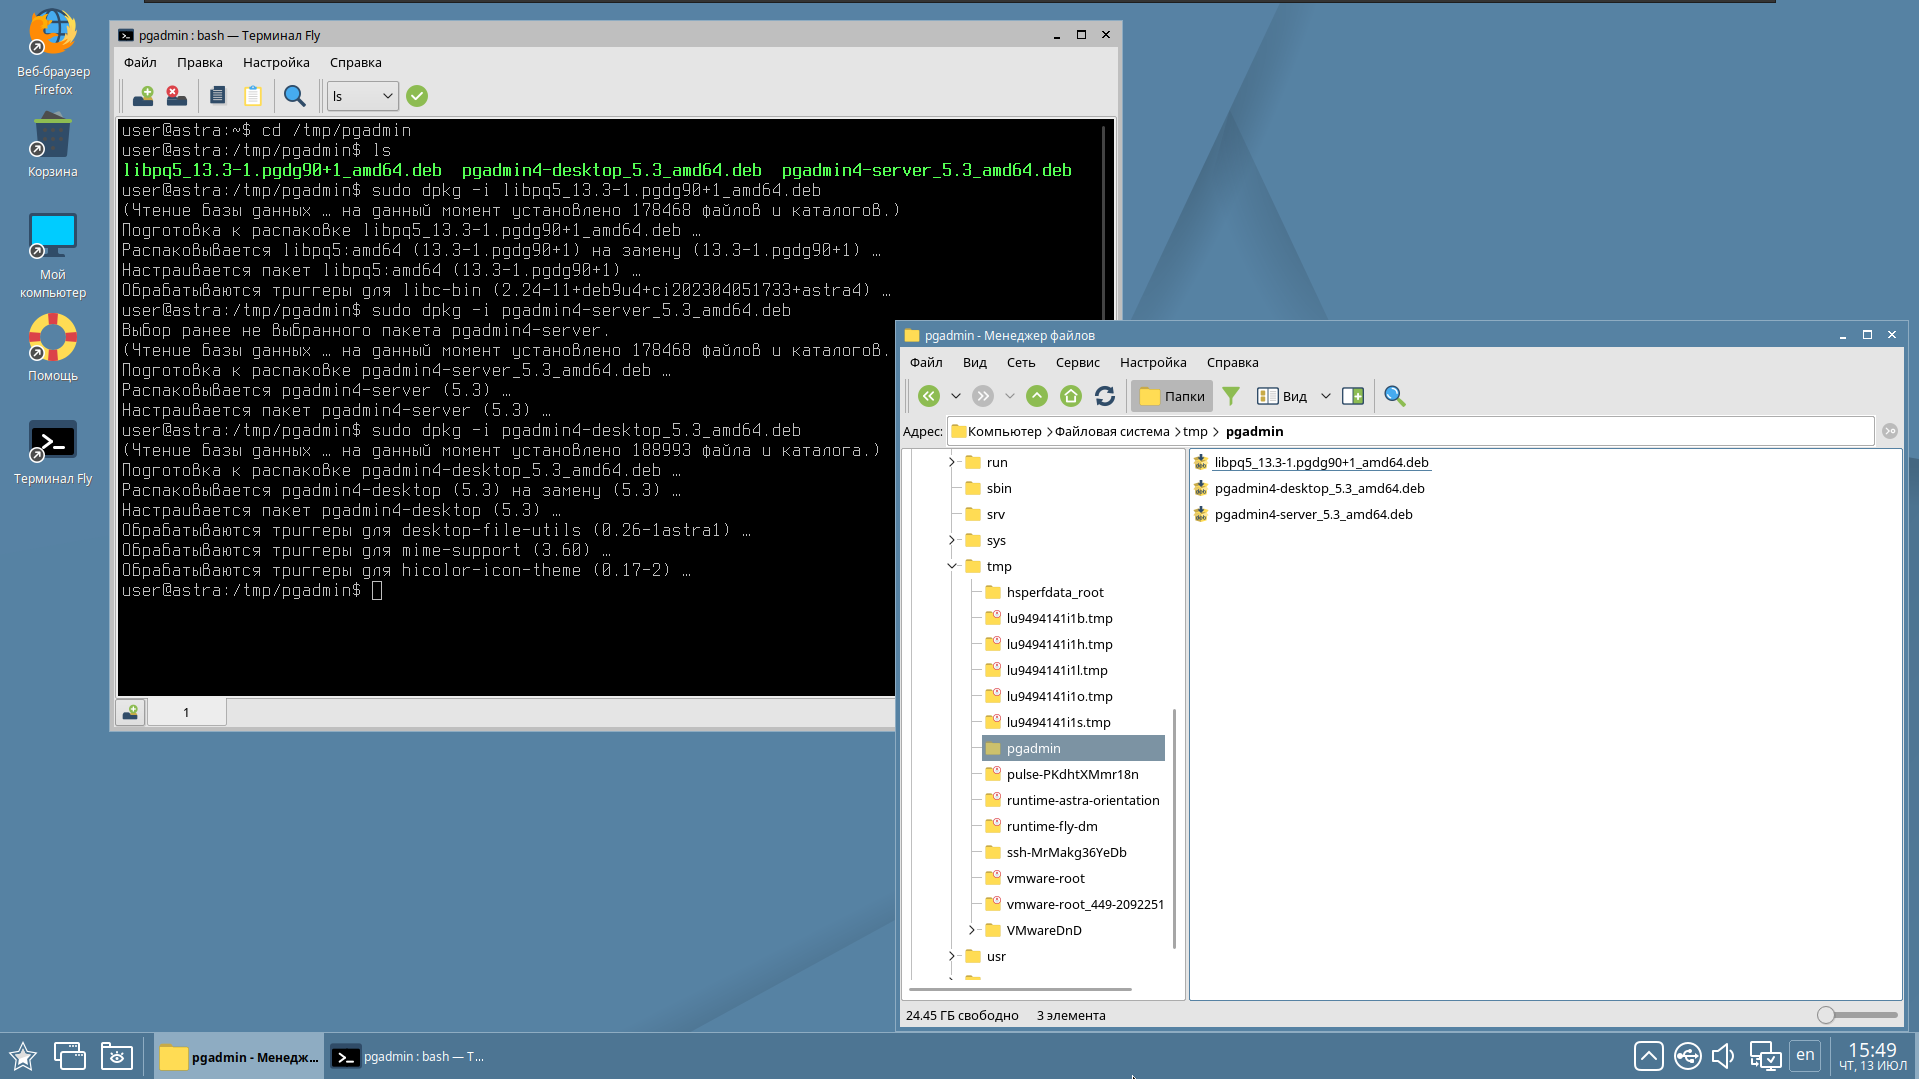
Task: Switch to the pgadmin bash terminal taskbar button
Action: point(409,1056)
